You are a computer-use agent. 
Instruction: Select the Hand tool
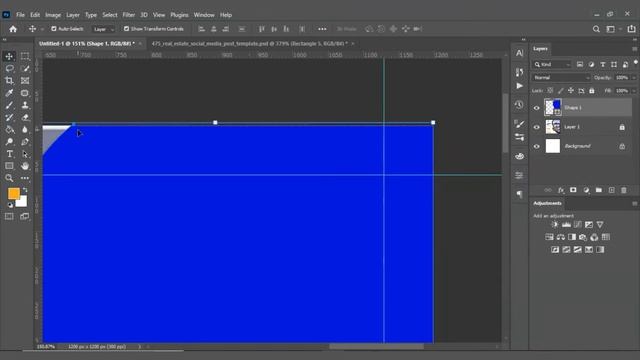click(25, 166)
